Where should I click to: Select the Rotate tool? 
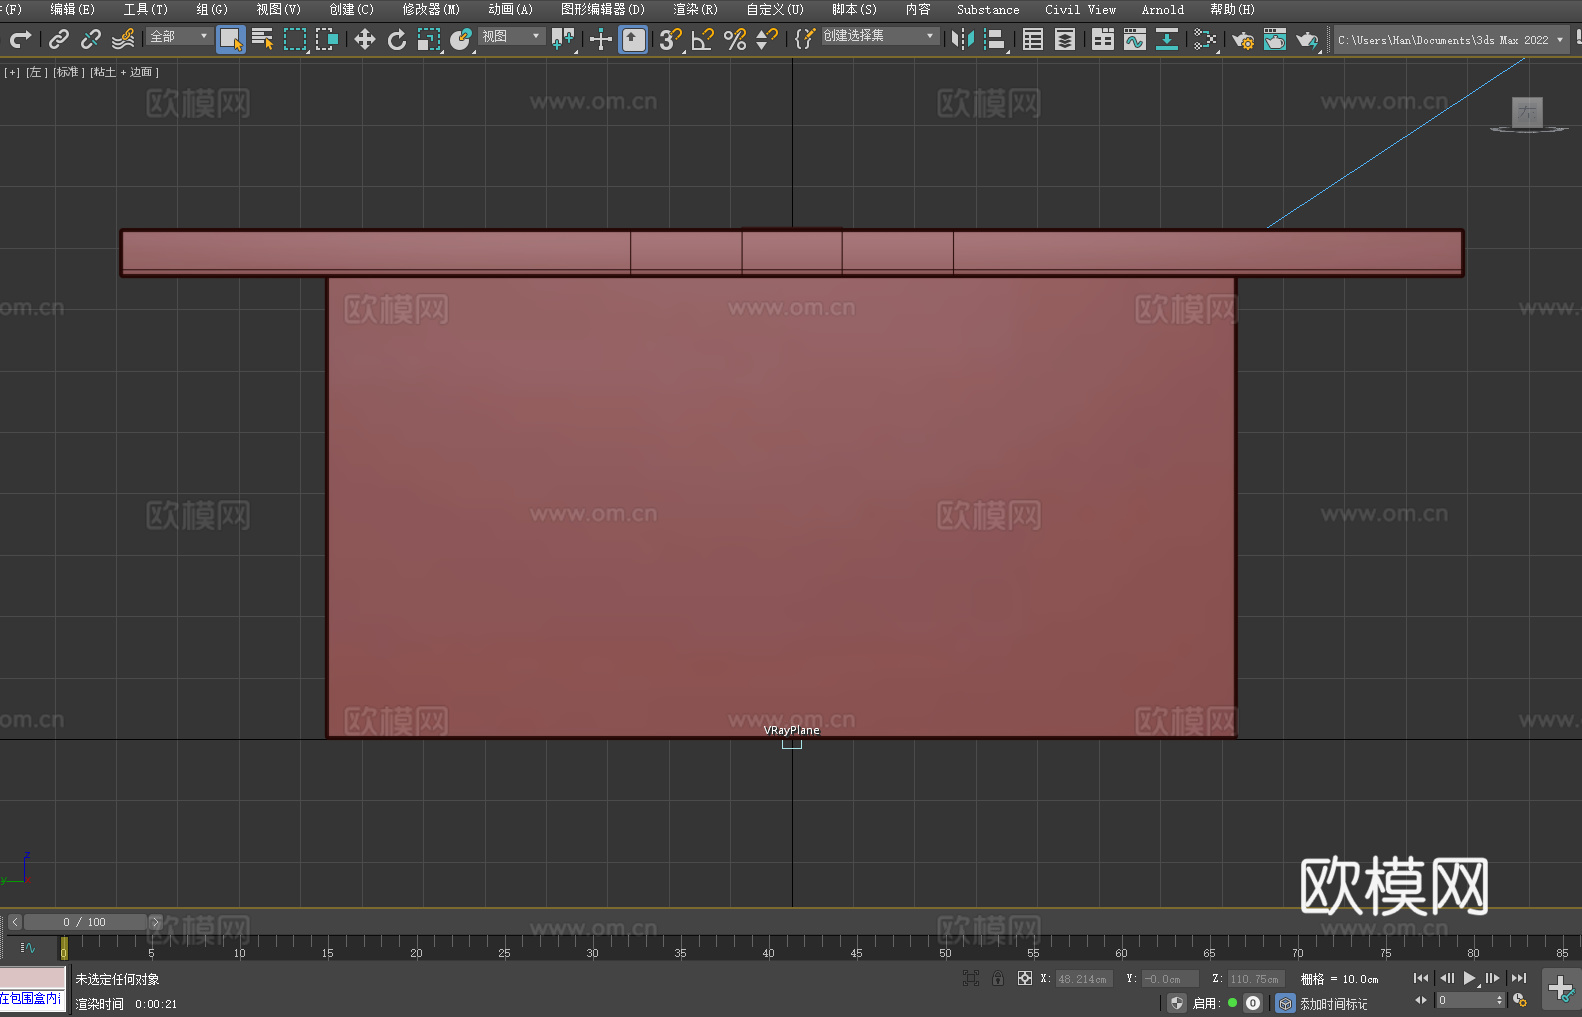(x=397, y=39)
